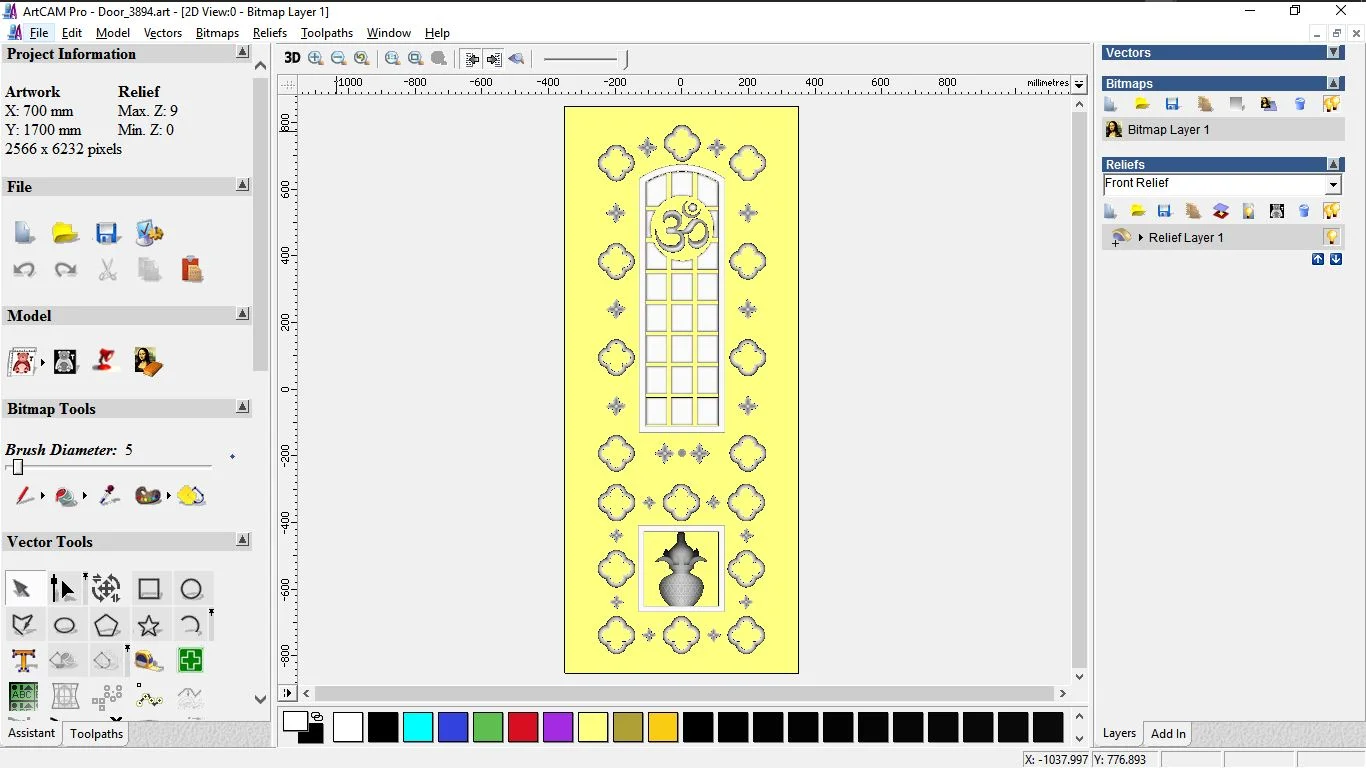Expand the Vectors panel
This screenshot has width=1366, height=768.
tap(1333, 53)
